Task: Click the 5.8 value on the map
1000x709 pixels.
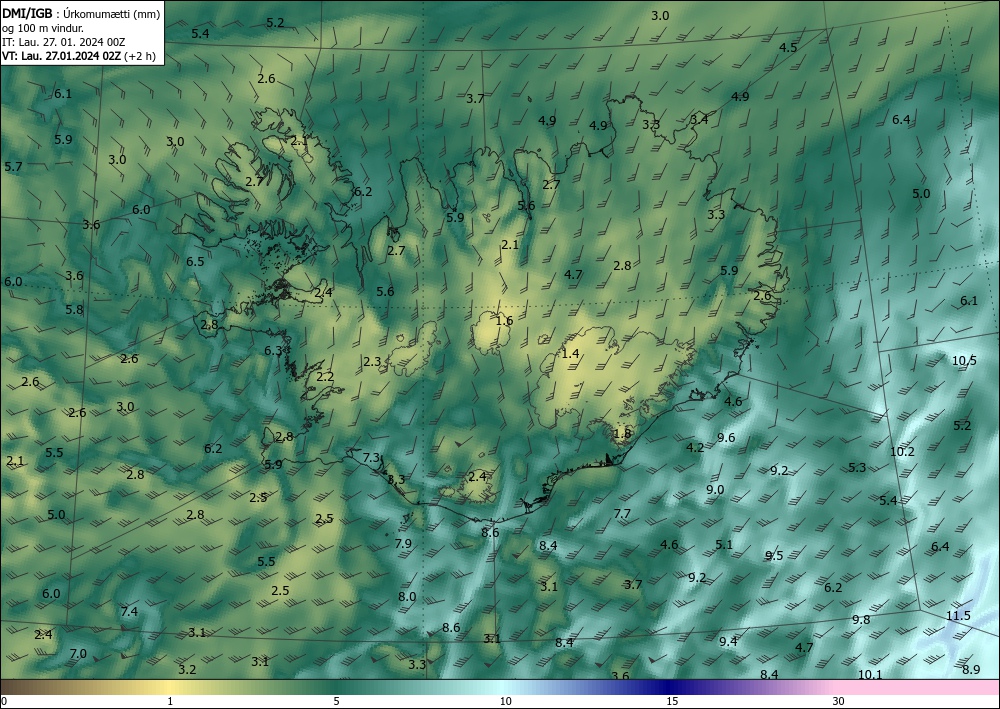Action: pyautogui.click(x=74, y=309)
